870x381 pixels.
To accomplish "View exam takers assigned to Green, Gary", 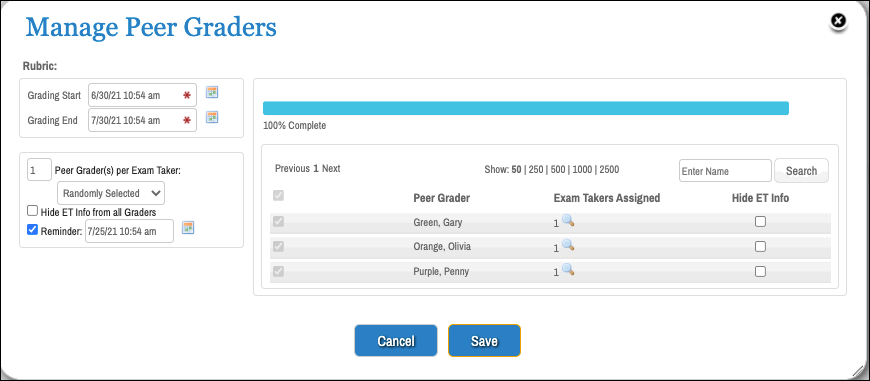I will tap(568, 221).
